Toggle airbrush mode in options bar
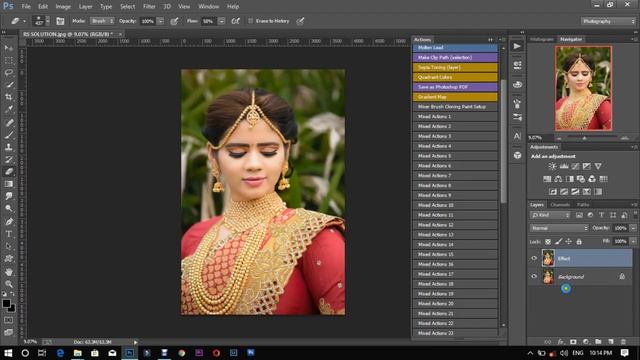Viewport: 640px width, 360px height. (x=236, y=21)
